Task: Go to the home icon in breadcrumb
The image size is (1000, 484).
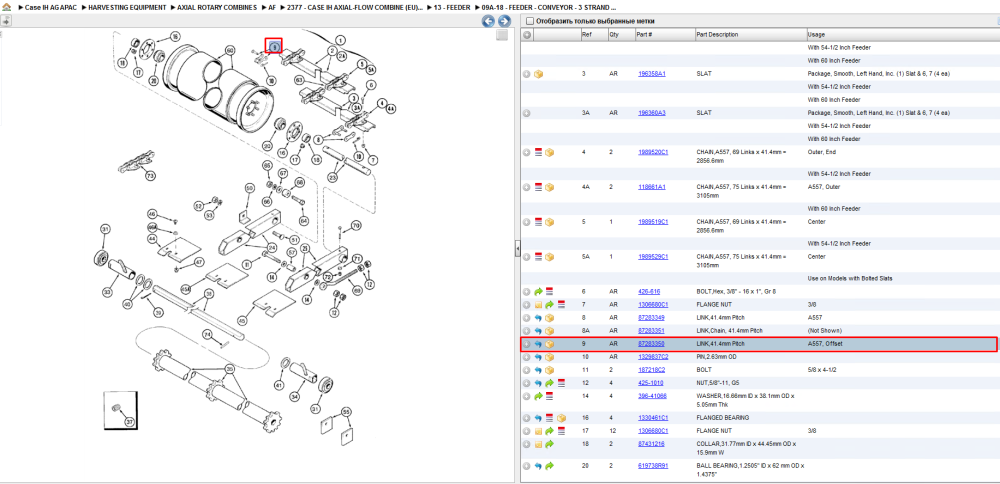Action: [x=5, y=8]
